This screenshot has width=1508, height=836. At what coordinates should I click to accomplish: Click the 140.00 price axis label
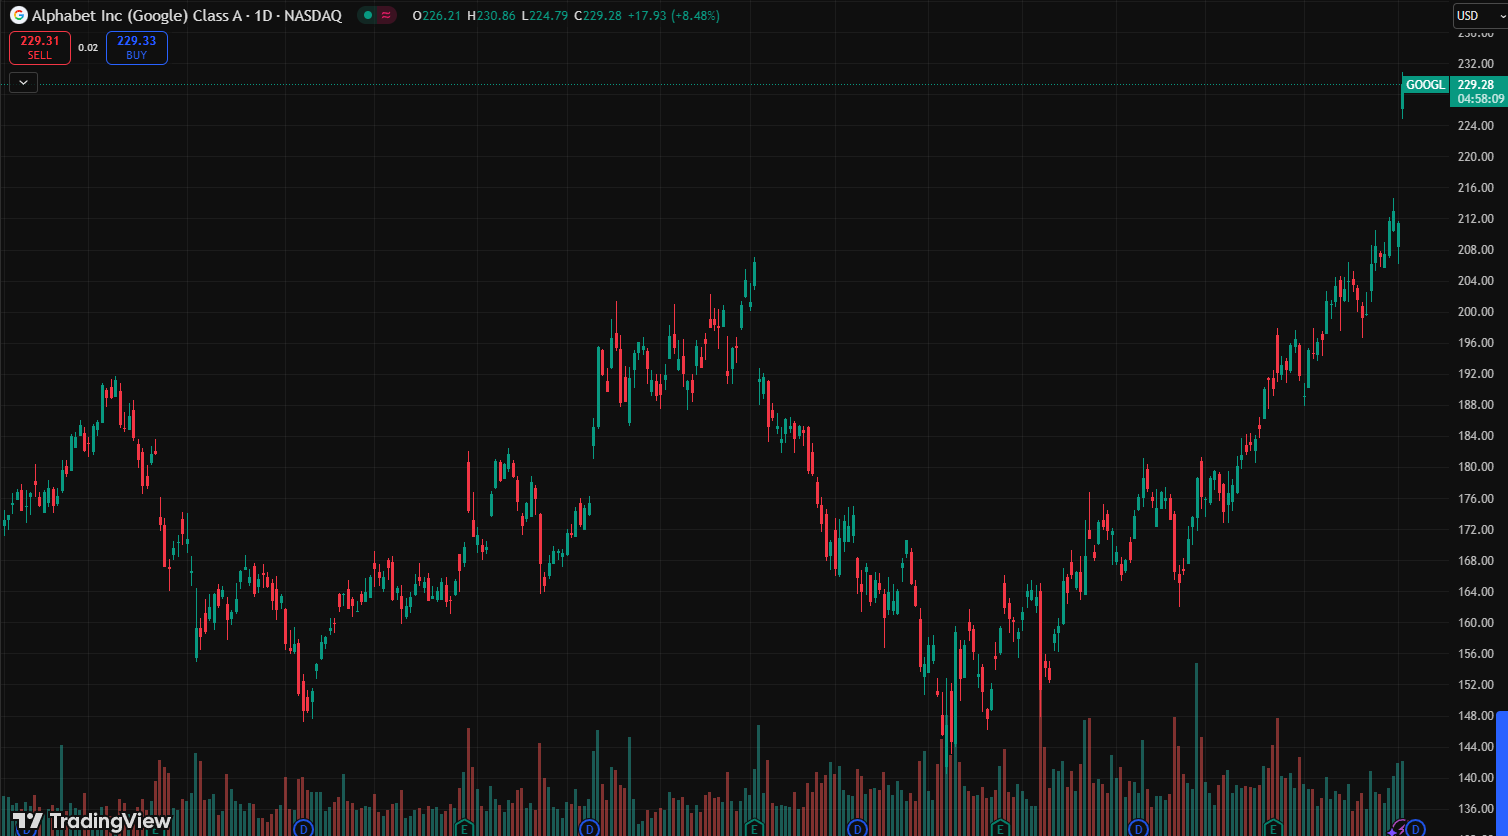(x=1475, y=778)
